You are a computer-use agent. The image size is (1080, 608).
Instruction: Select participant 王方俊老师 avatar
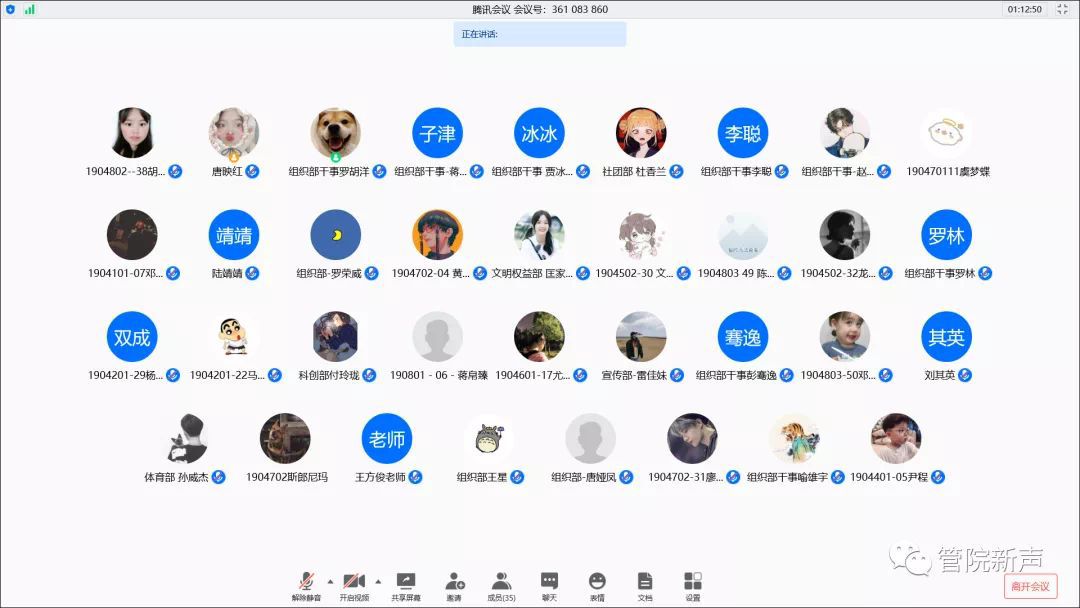pos(387,439)
